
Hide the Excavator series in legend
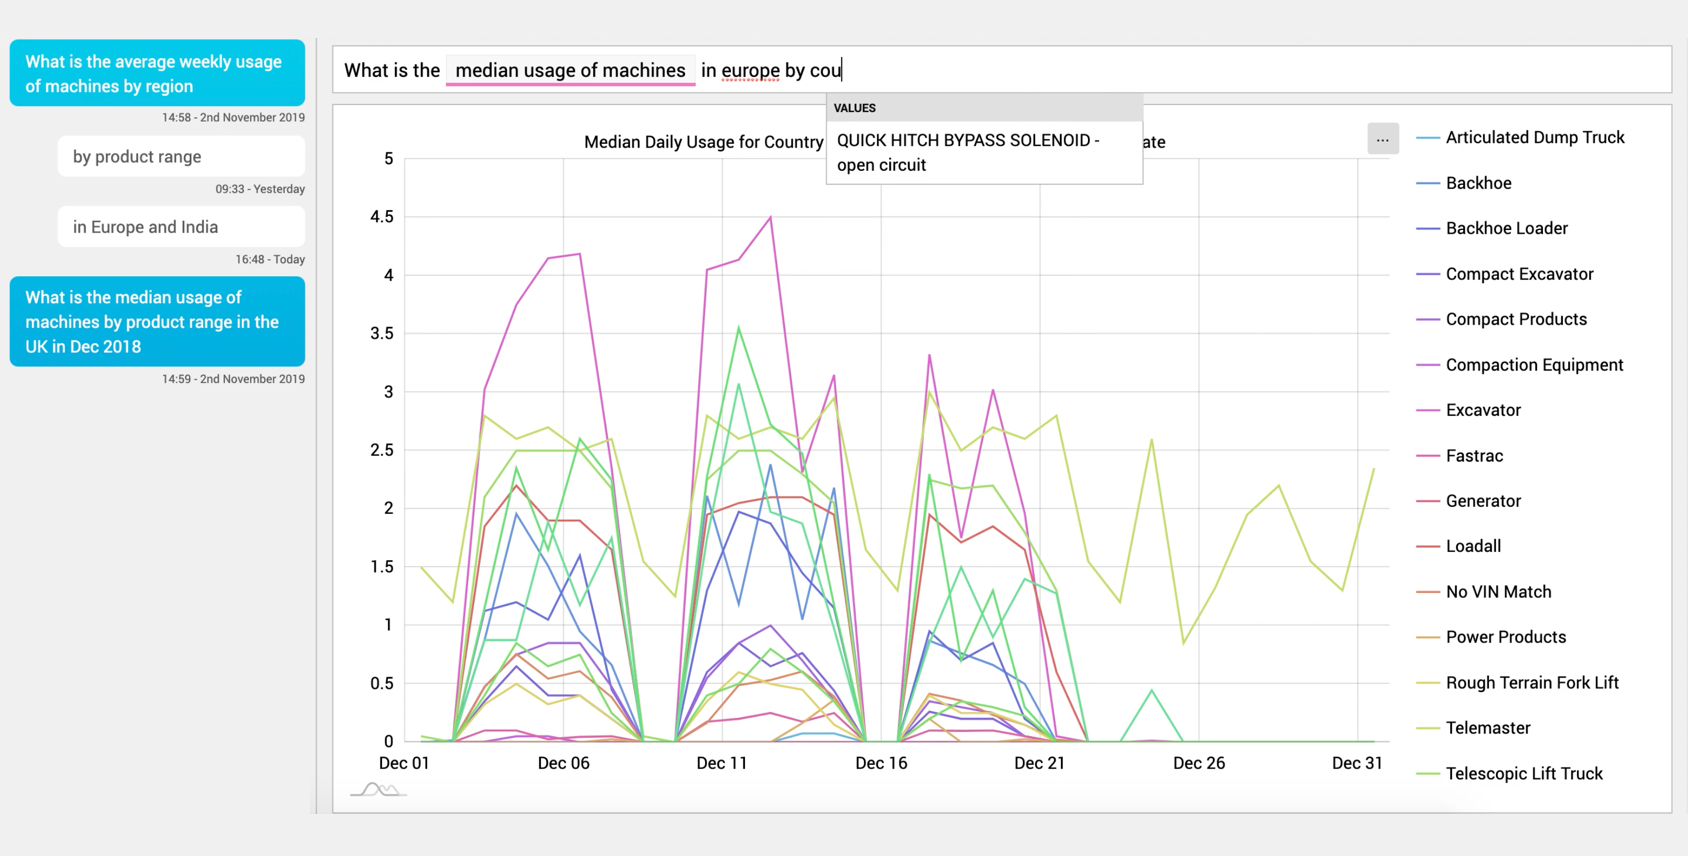(1482, 410)
